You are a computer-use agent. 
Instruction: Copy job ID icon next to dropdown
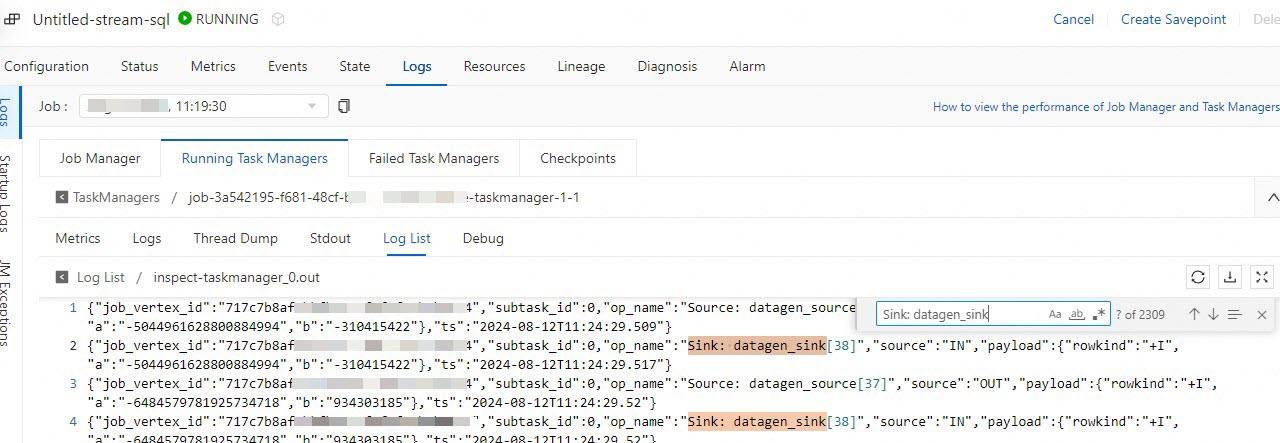pos(344,106)
